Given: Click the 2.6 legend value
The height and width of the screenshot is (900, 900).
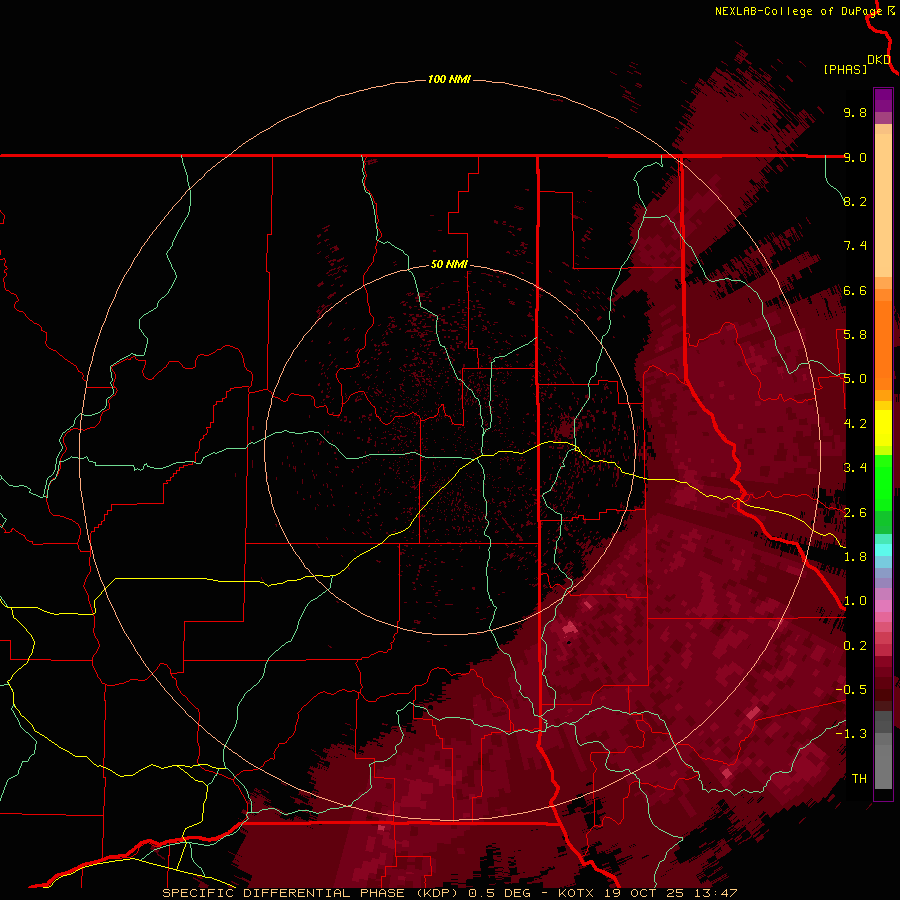Looking at the screenshot, I should click(855, 513).
